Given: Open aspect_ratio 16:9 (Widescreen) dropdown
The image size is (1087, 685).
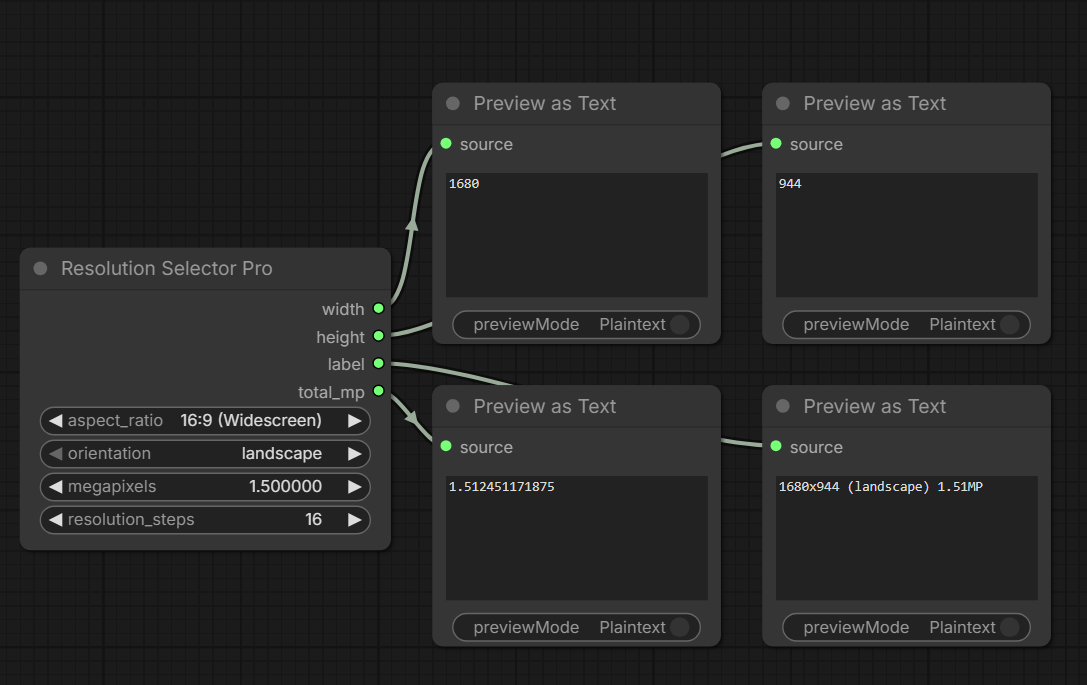Looking at the screenshot, I should [205, 421].
